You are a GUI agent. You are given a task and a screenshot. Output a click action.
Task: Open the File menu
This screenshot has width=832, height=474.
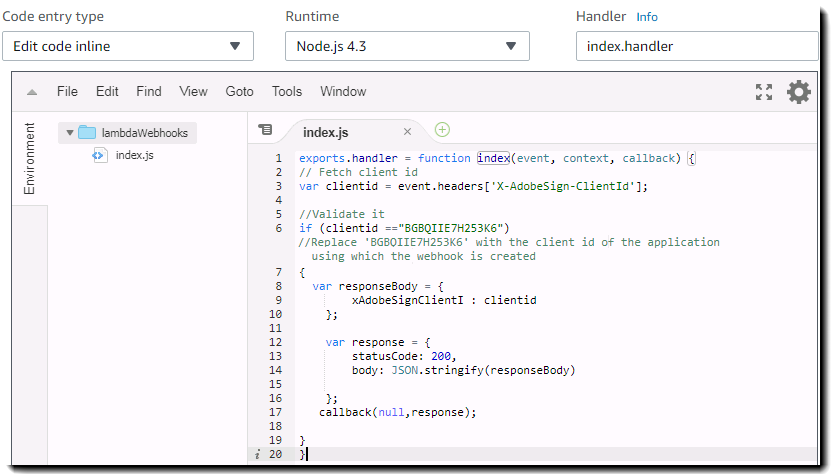click(67, 91)
